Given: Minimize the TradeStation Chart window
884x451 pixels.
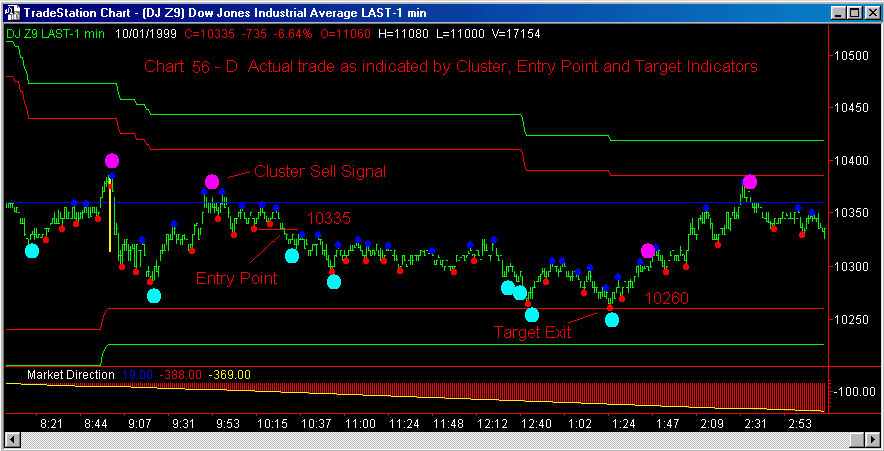Looking at the screenshot, I should (x=839, y=12).
